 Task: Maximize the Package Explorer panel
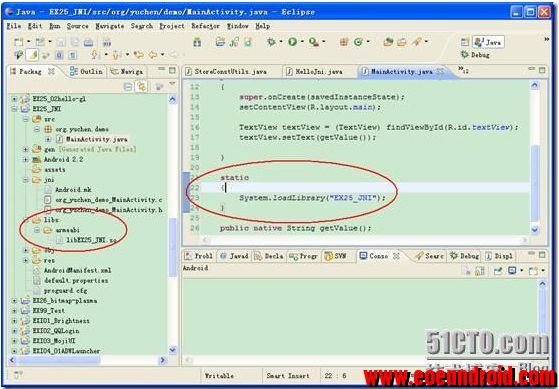[x=172, y=70]
